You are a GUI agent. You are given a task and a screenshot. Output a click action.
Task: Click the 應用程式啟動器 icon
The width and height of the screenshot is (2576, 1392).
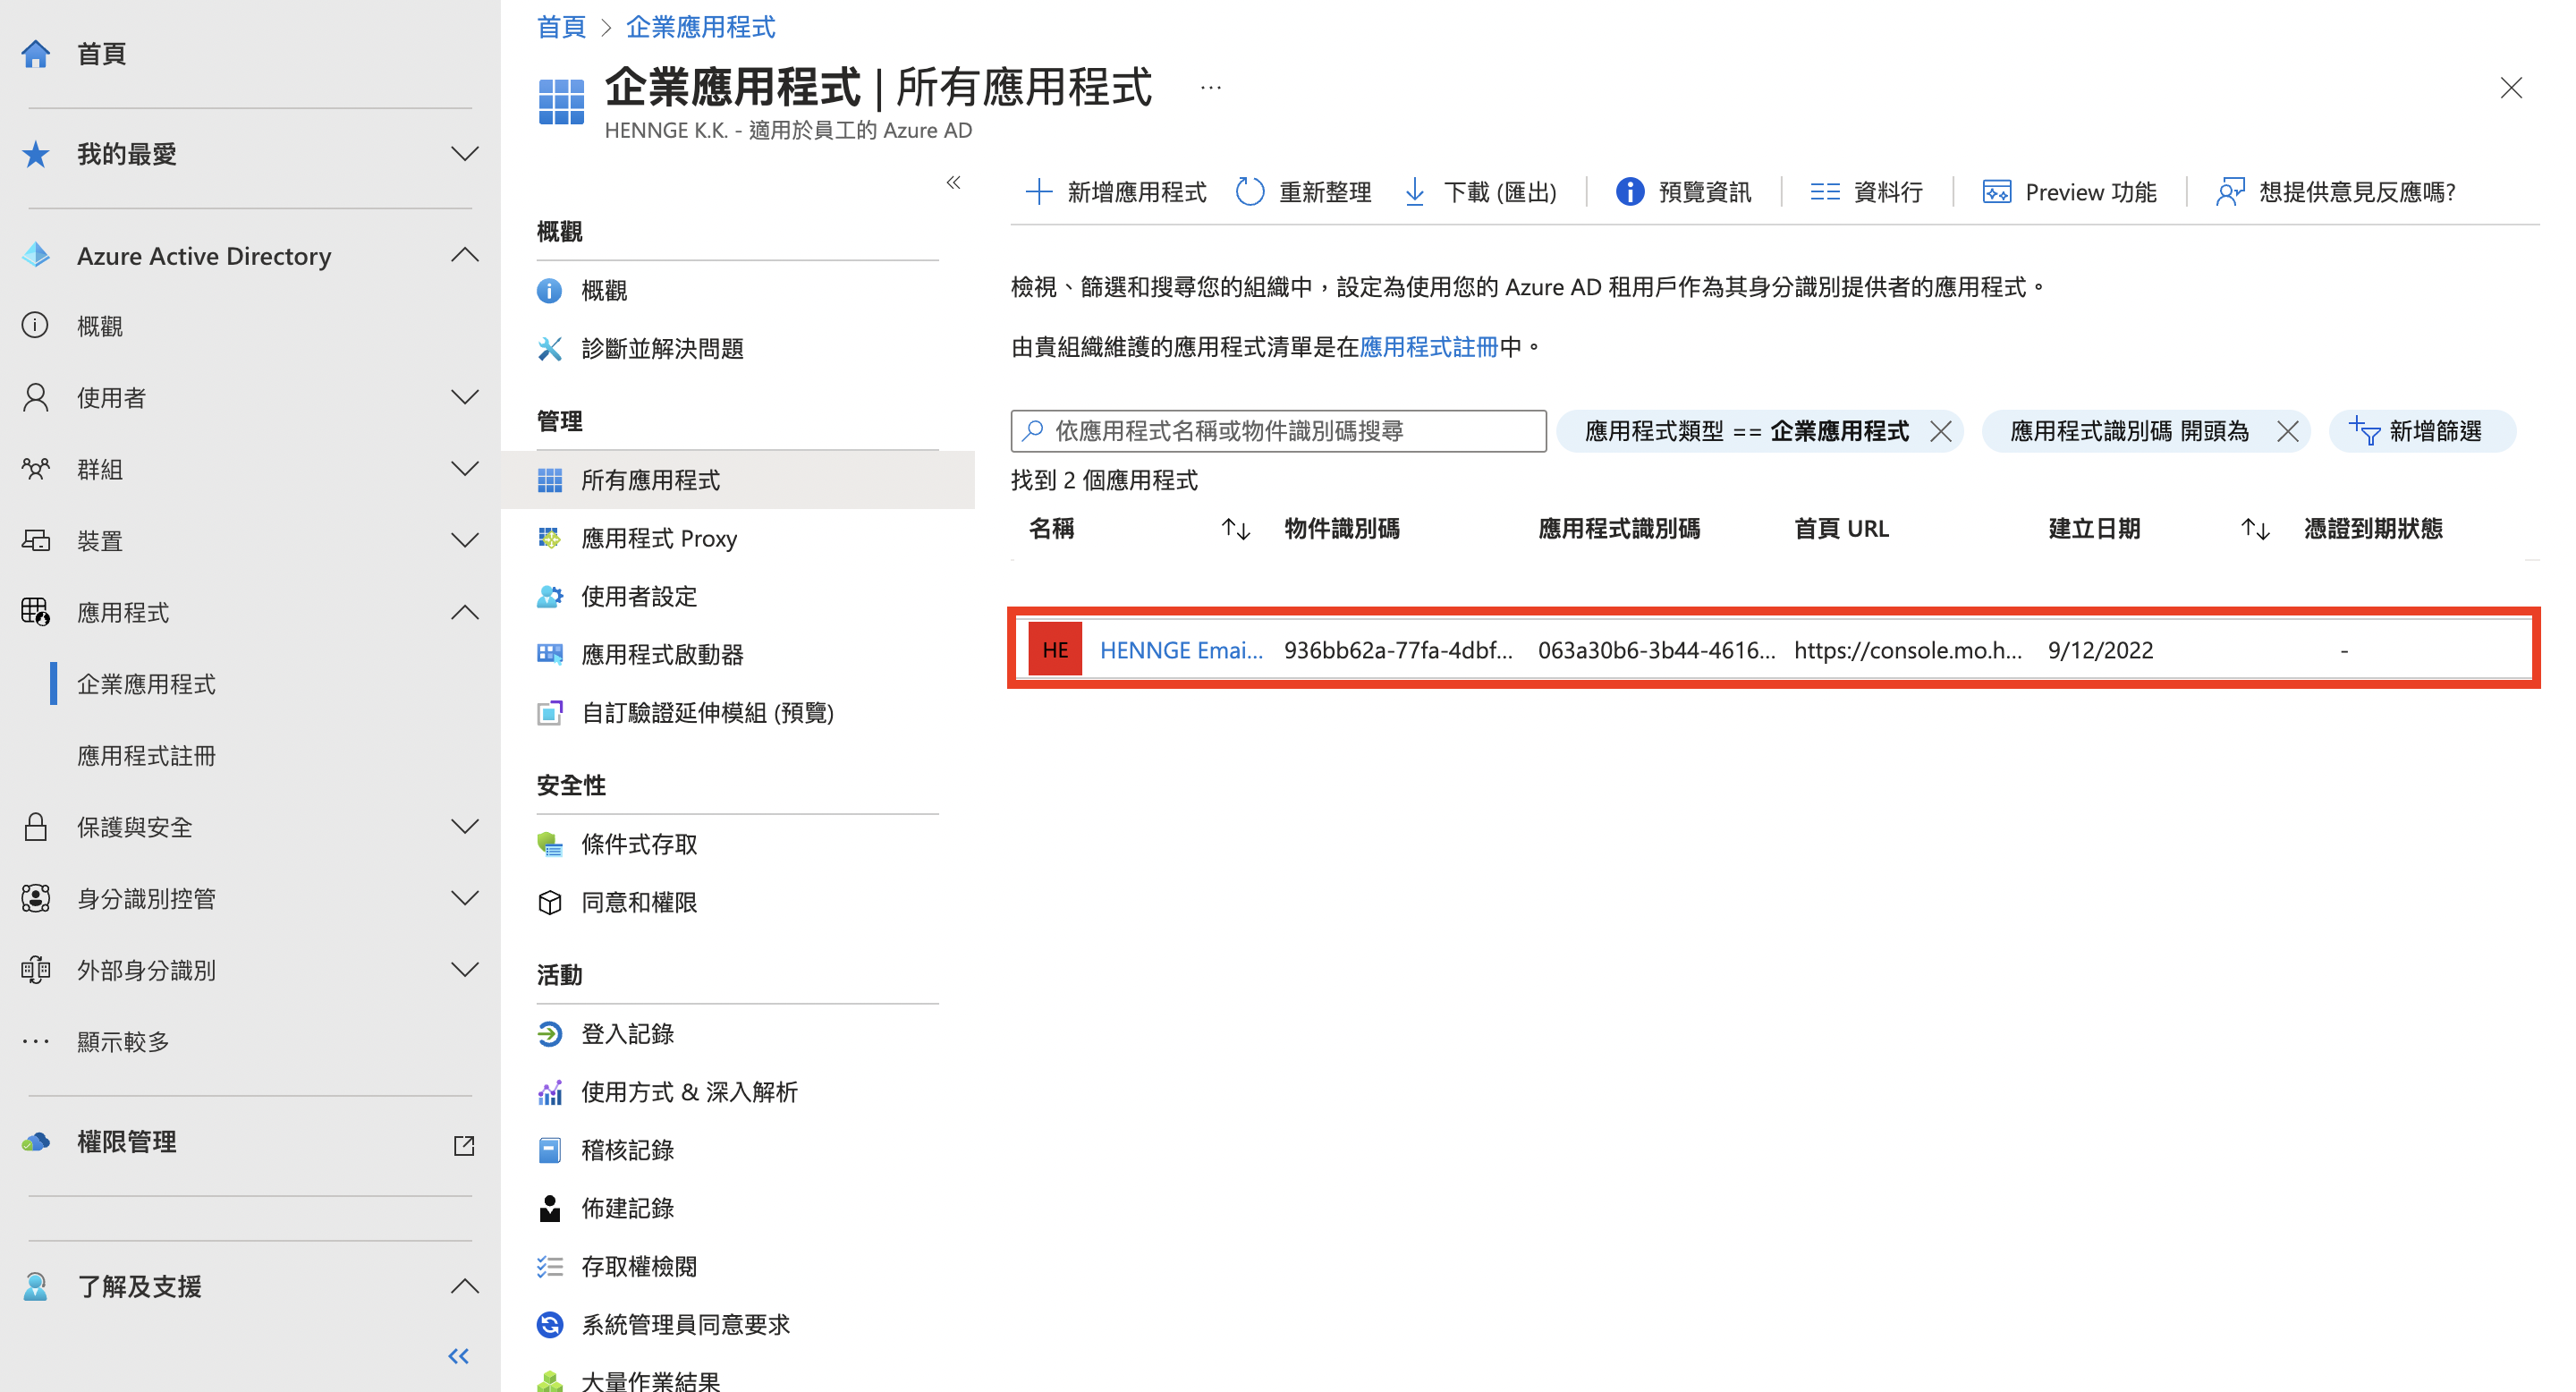tap(549, 654)
